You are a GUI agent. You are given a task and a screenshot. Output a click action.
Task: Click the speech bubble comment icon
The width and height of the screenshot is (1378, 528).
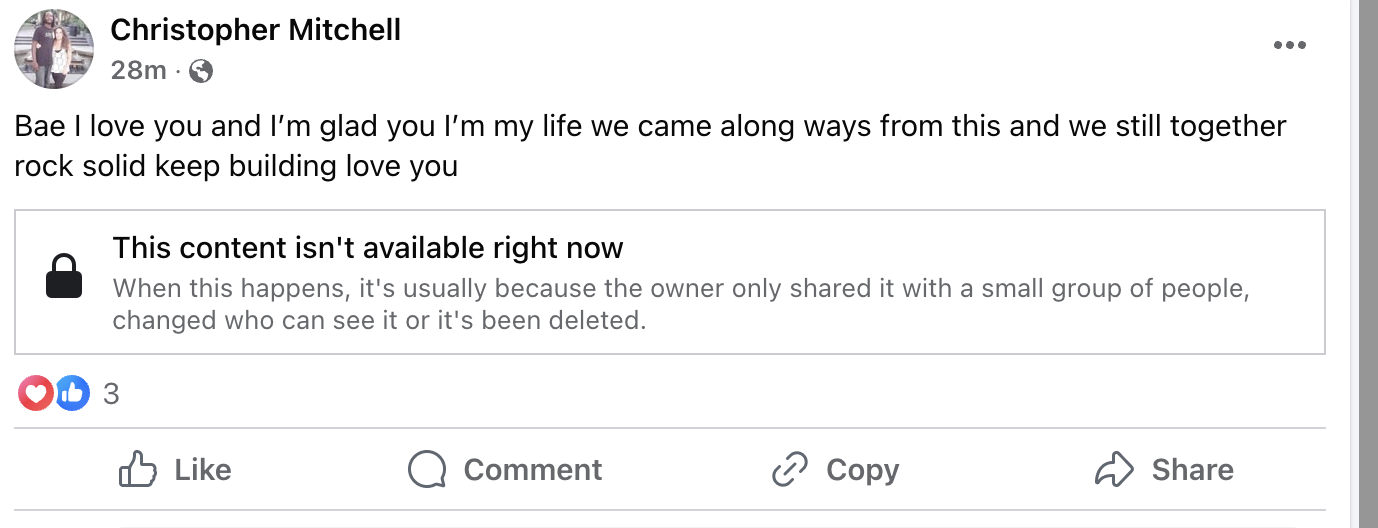click(427, 469)
